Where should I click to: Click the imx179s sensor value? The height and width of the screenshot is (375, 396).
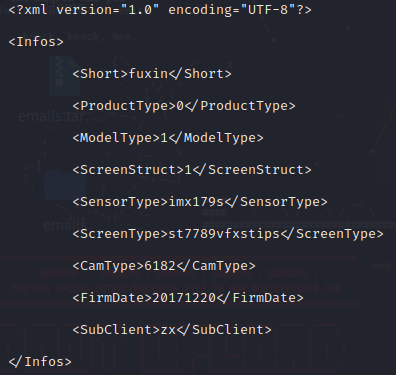(196, 202)
